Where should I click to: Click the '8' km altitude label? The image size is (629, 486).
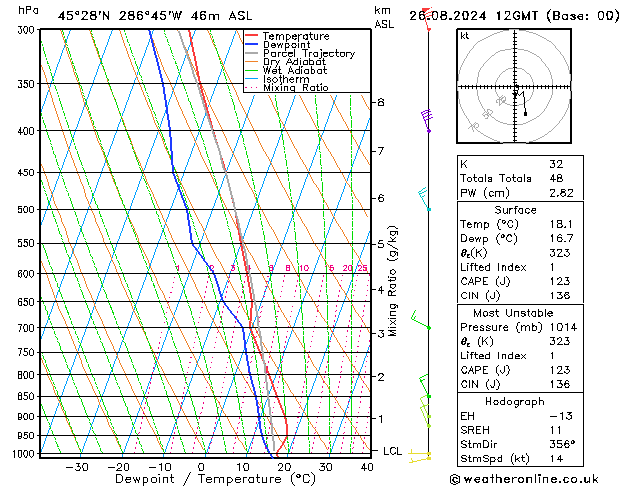380,102
